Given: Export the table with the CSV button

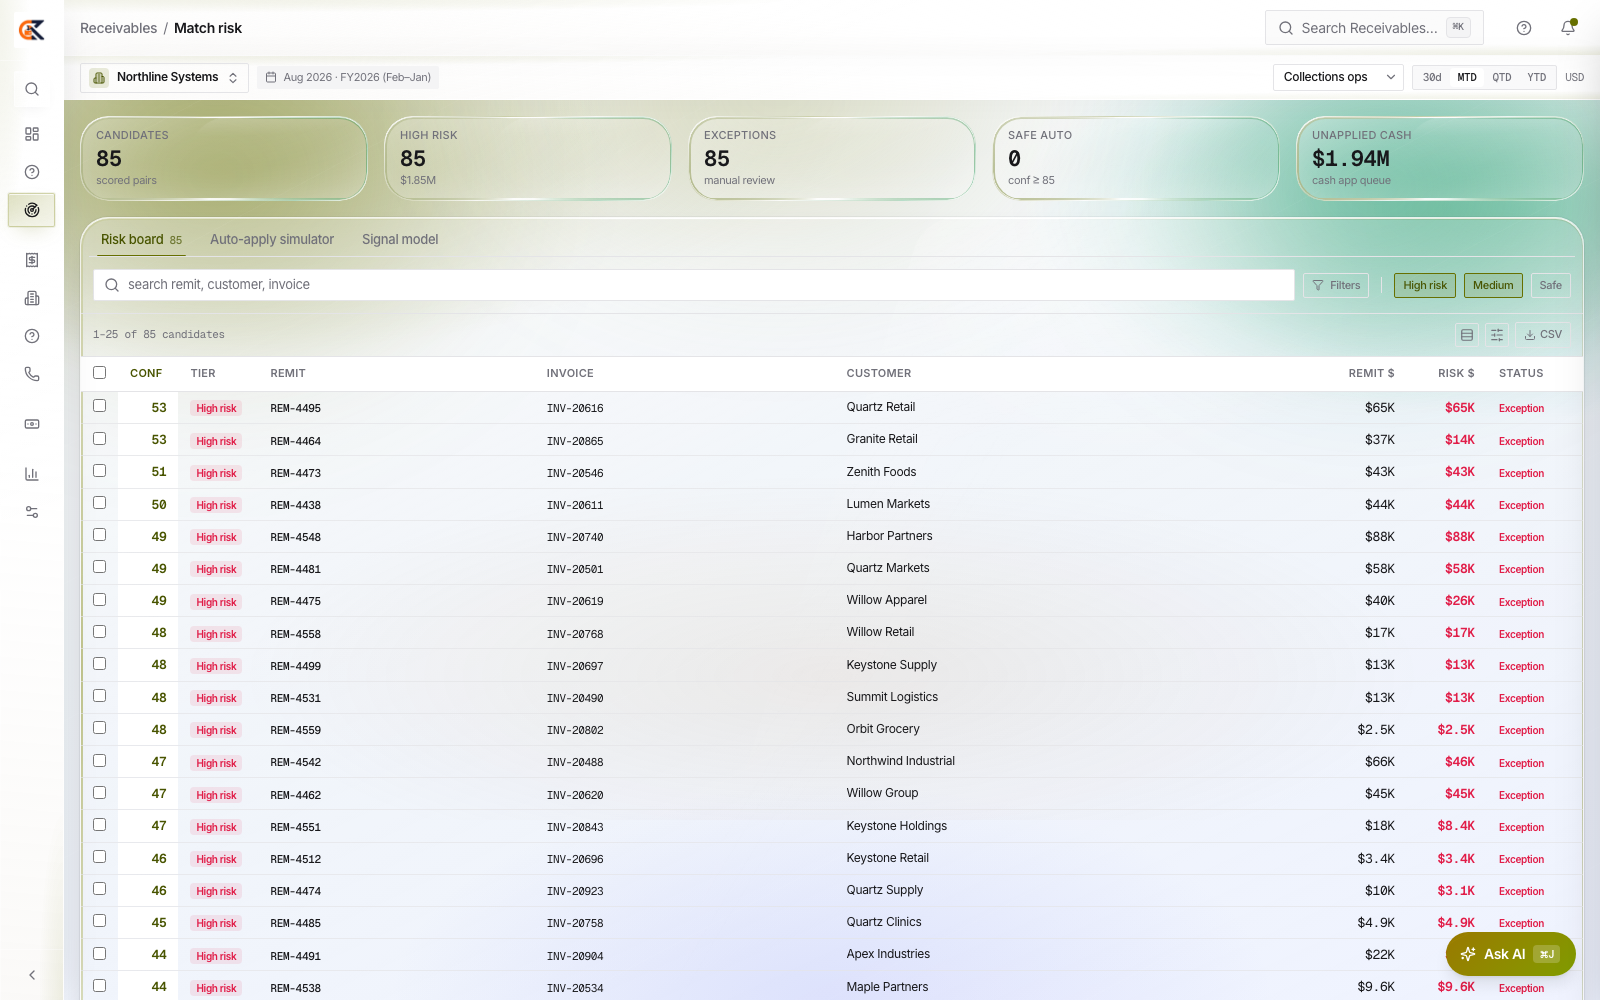Looking at the screenshot, I should tap(1543, 335).
